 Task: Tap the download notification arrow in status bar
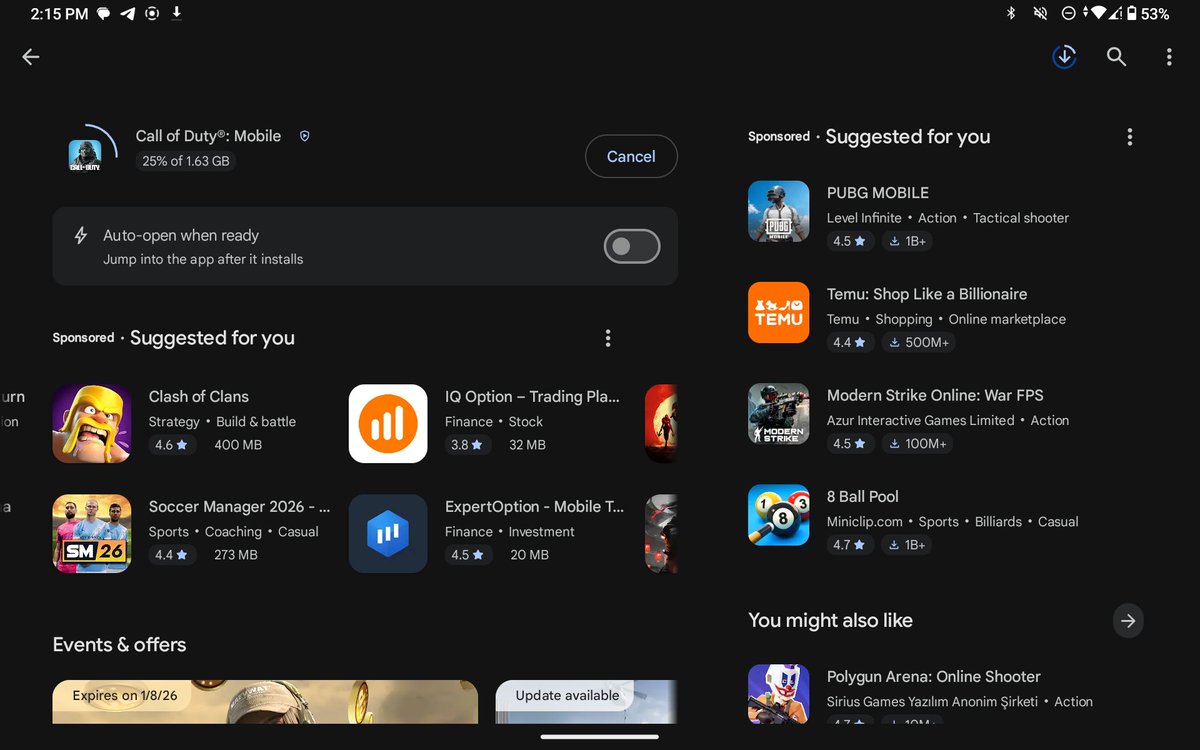(176, 13)
